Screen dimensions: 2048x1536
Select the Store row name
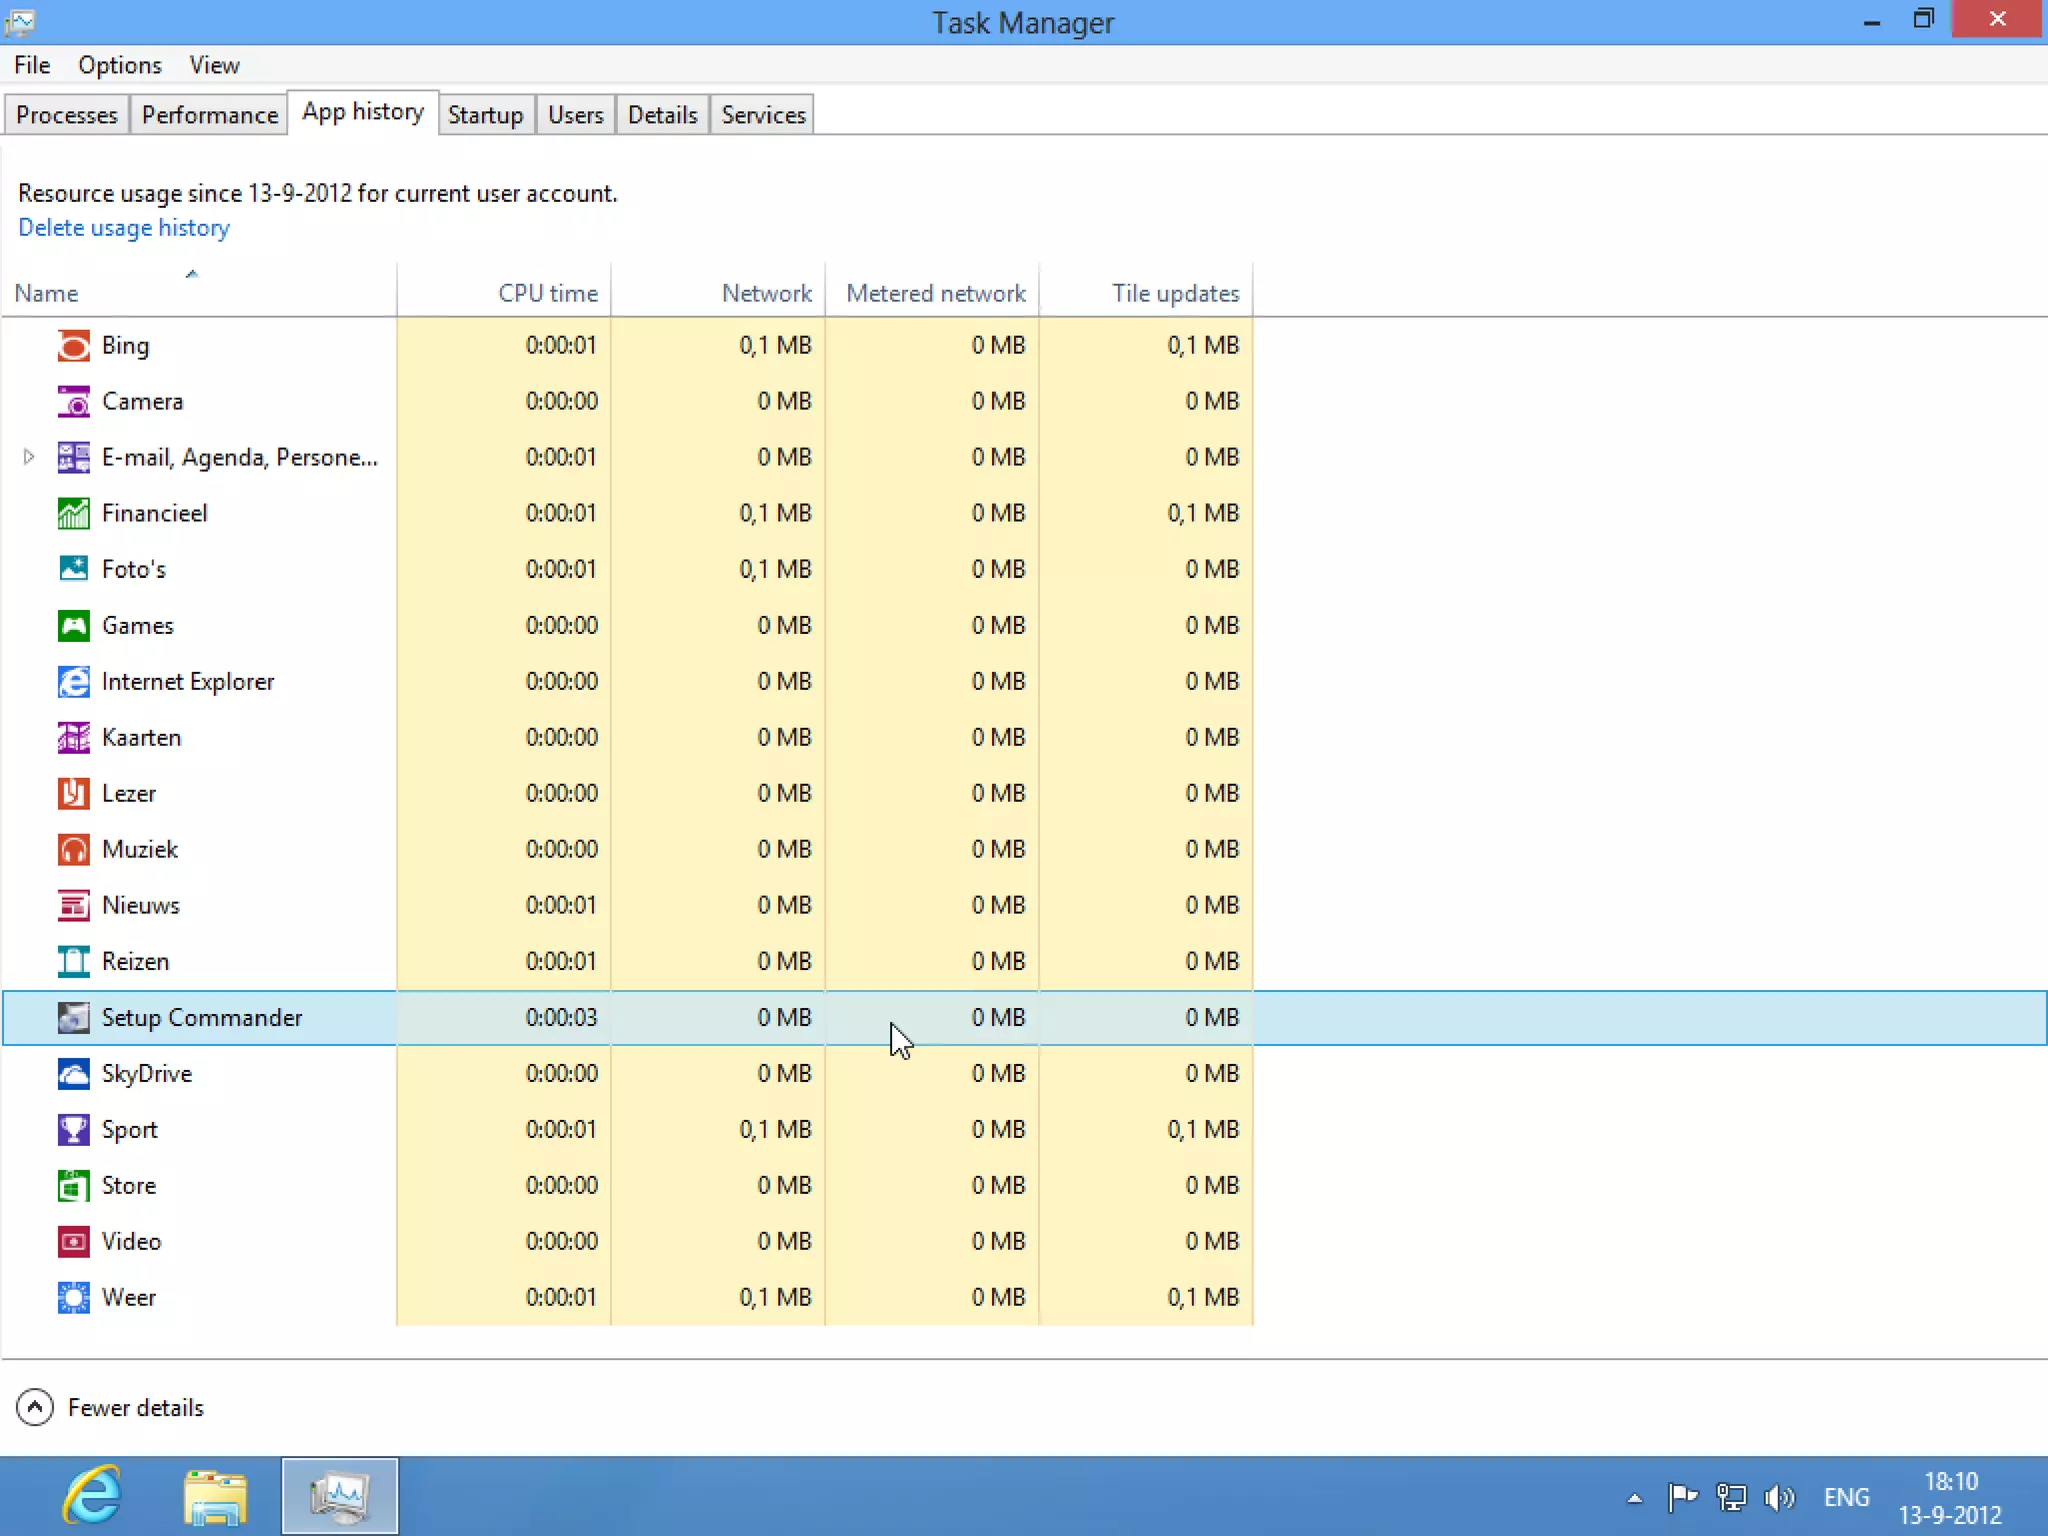(129, 1186)
